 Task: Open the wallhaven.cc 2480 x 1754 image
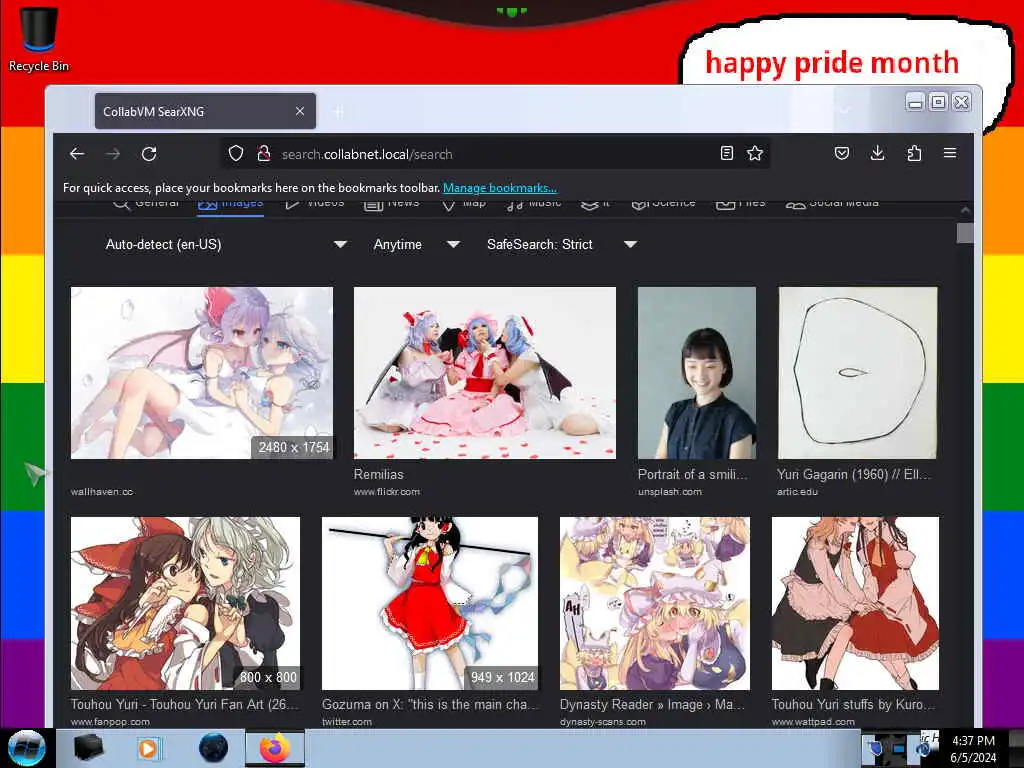pos(202,373)
